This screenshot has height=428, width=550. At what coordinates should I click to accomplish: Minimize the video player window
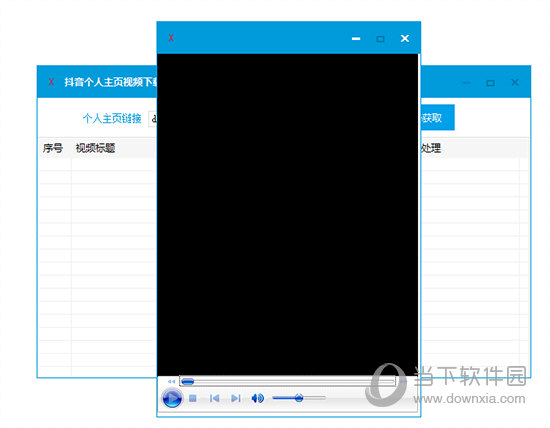356,39
